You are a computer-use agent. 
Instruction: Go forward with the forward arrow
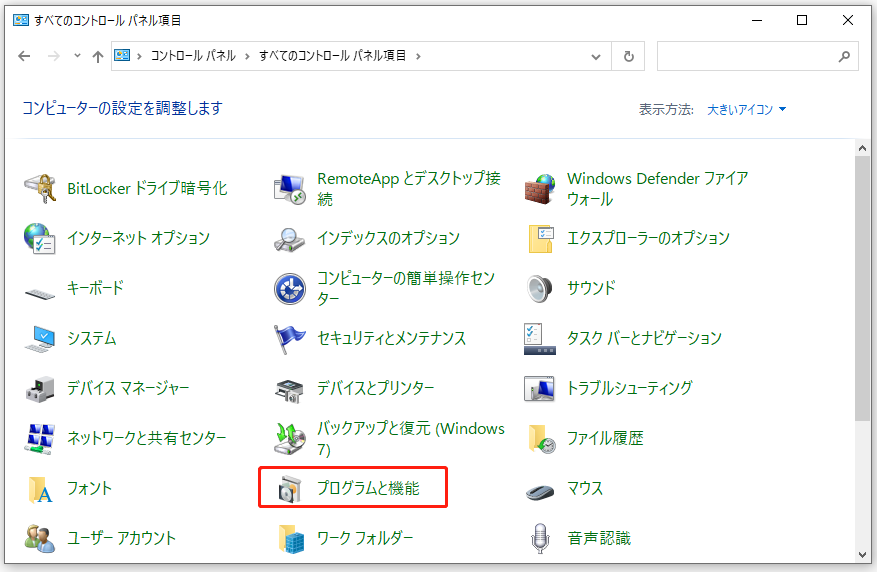point(54,56)
